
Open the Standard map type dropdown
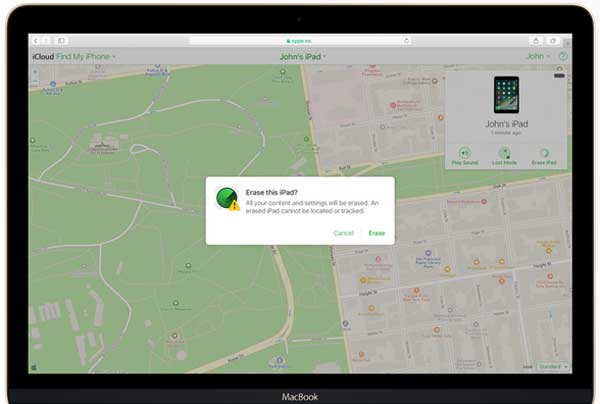click(x=553, y=367)
